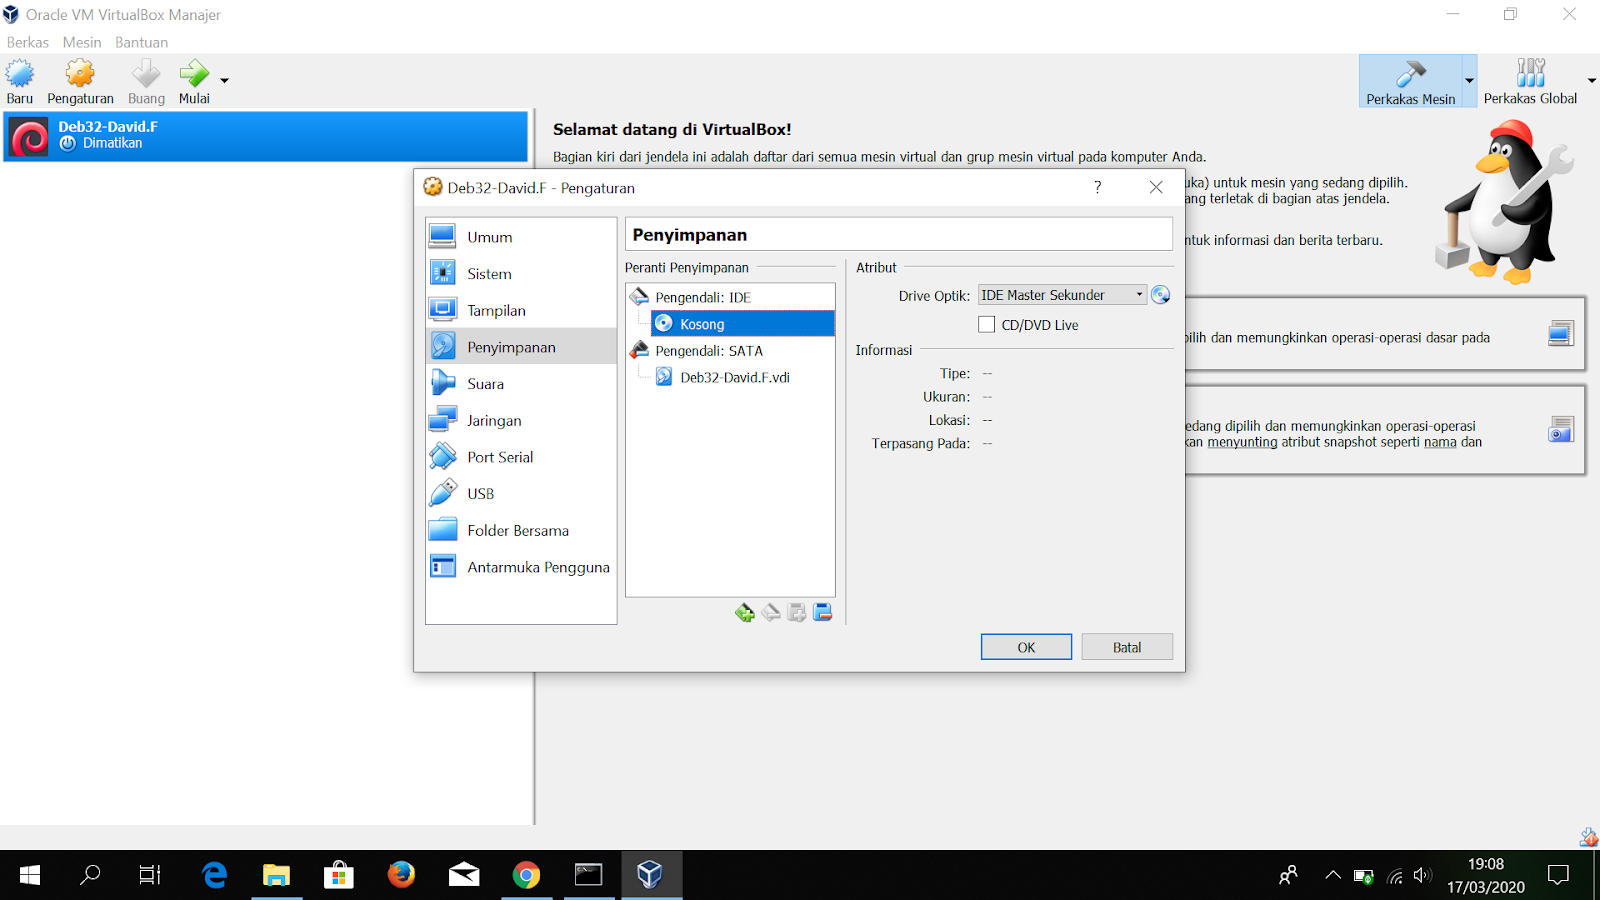Open the terminal app on the taskbar
This screenshot has height=900, width=1600.
[x=588, y=876]
